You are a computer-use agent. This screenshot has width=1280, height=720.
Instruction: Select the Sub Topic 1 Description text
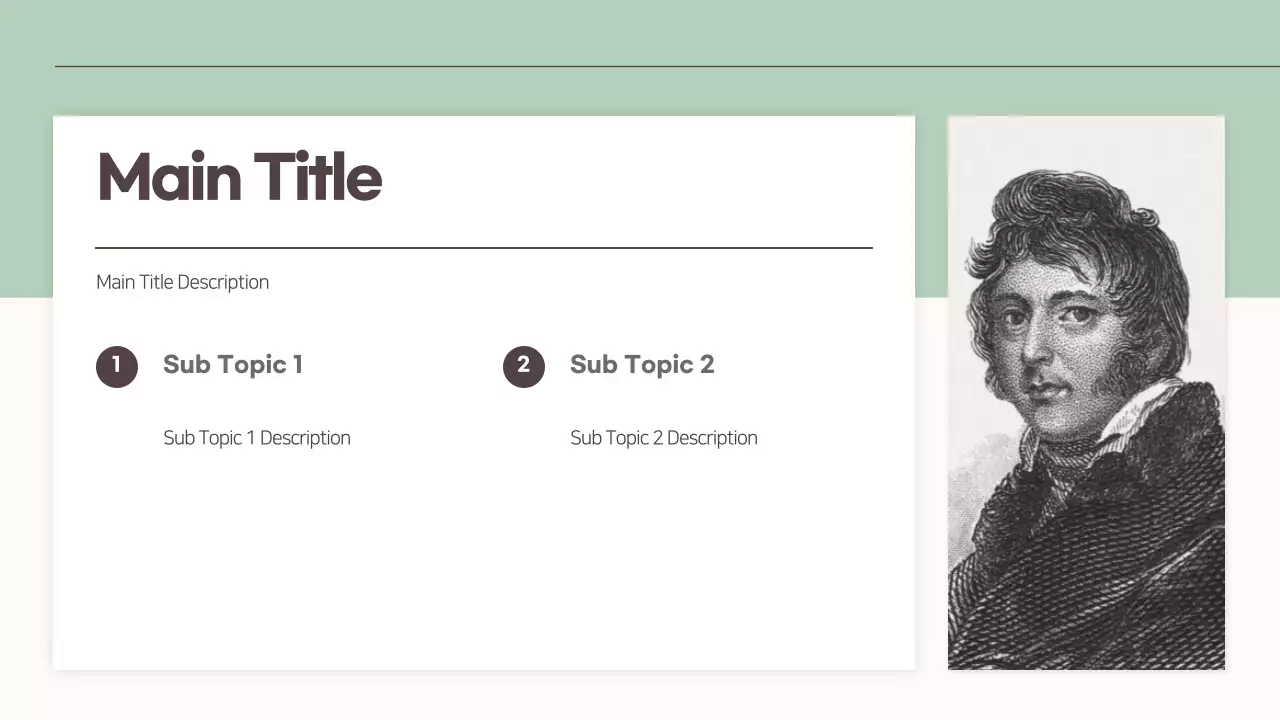pyautogui.click(x=257, y=438)
